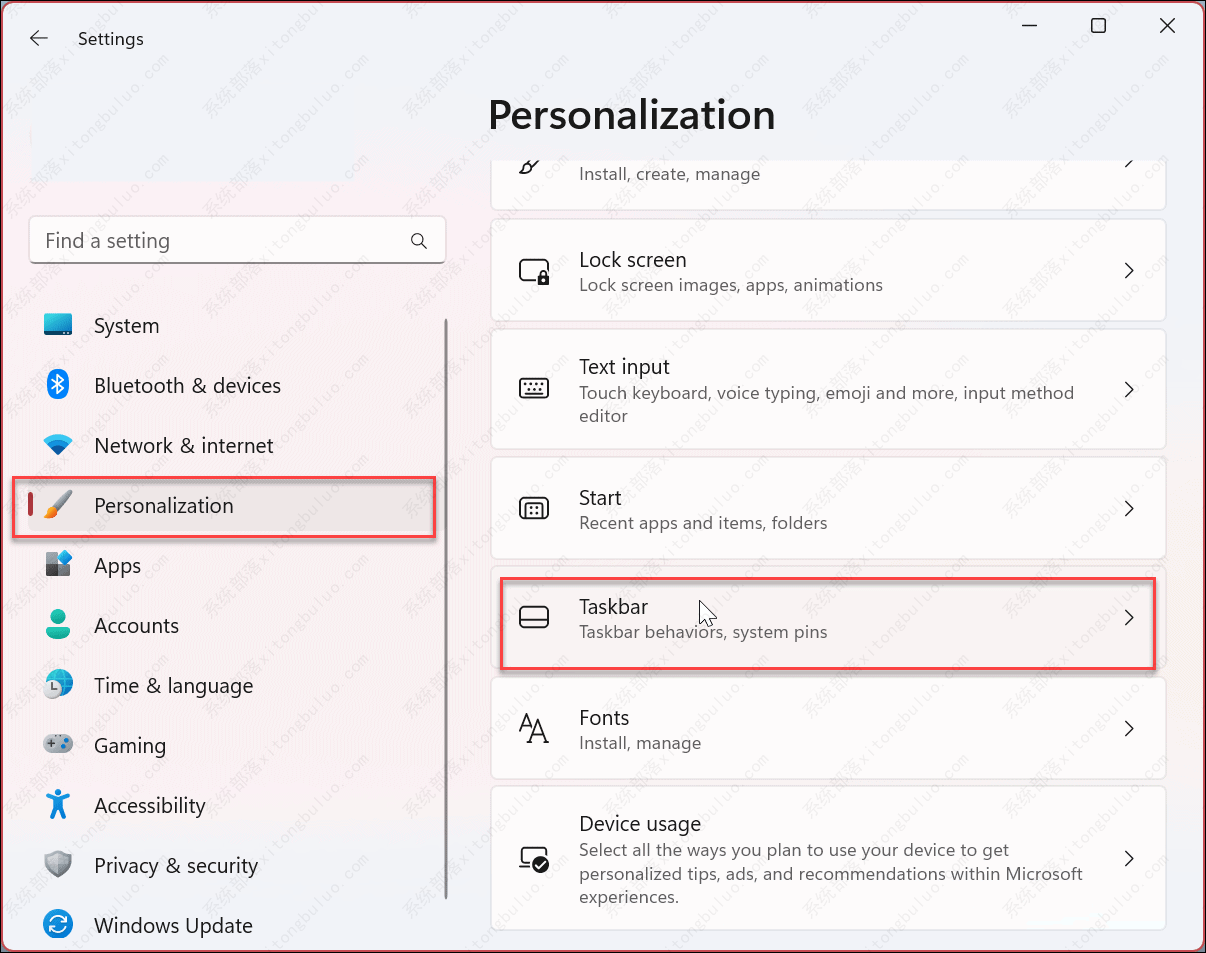Click the back arrow button
1206x953 pixels.
(38, 38)
